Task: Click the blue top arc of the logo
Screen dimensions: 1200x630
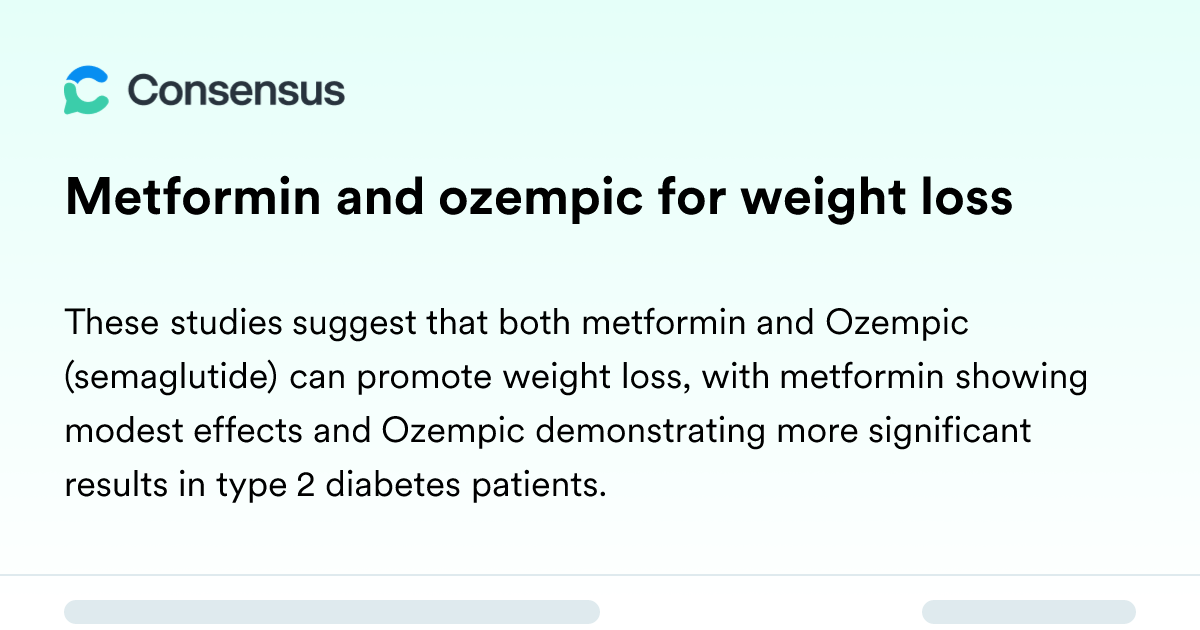Action: click(x=88, y=76)
